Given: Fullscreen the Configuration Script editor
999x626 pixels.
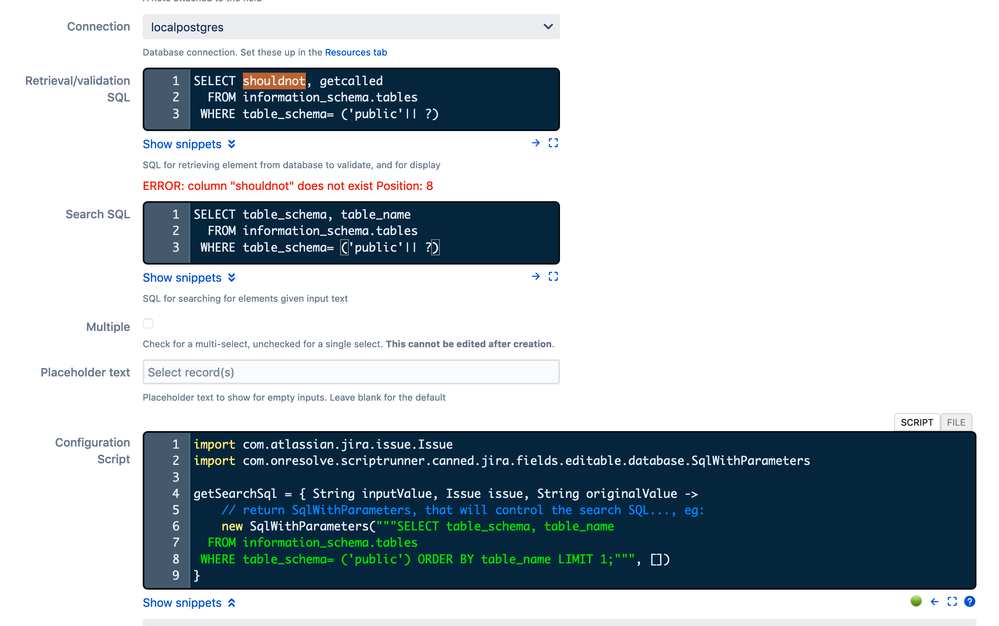Looking at the screenshot, I should pos(952,602).
